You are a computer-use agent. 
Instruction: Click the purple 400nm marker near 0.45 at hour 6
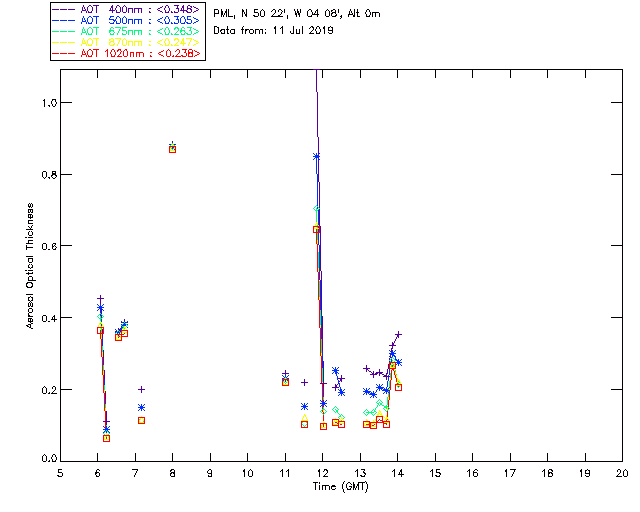(100, 299)
